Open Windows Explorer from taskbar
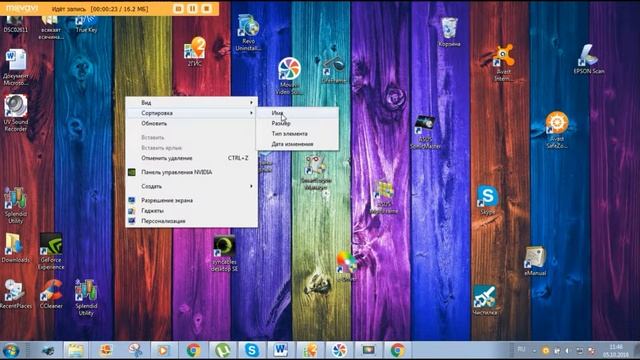640x360 pixels. pos(76,350)
